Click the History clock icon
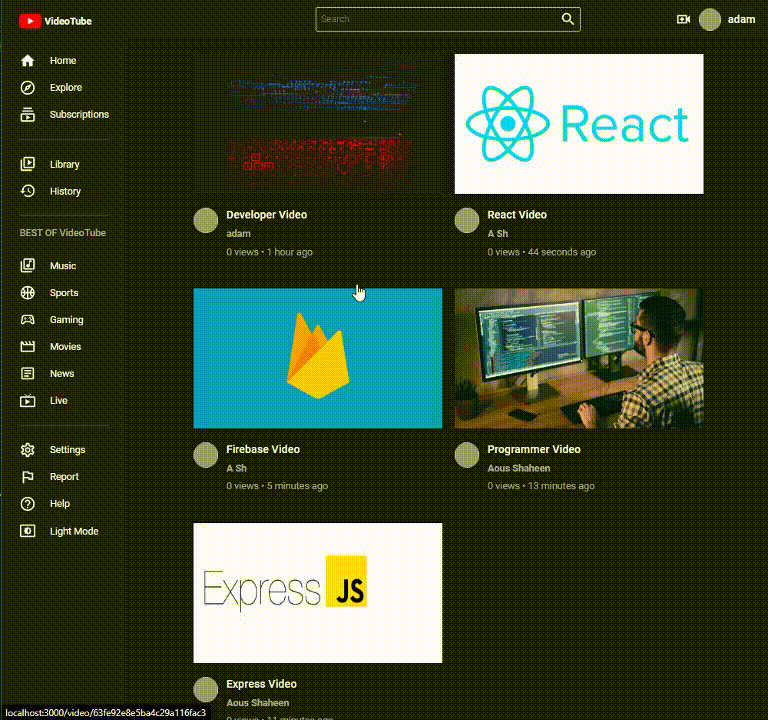This screenshot has height=720, width=768. click(27, 191)
